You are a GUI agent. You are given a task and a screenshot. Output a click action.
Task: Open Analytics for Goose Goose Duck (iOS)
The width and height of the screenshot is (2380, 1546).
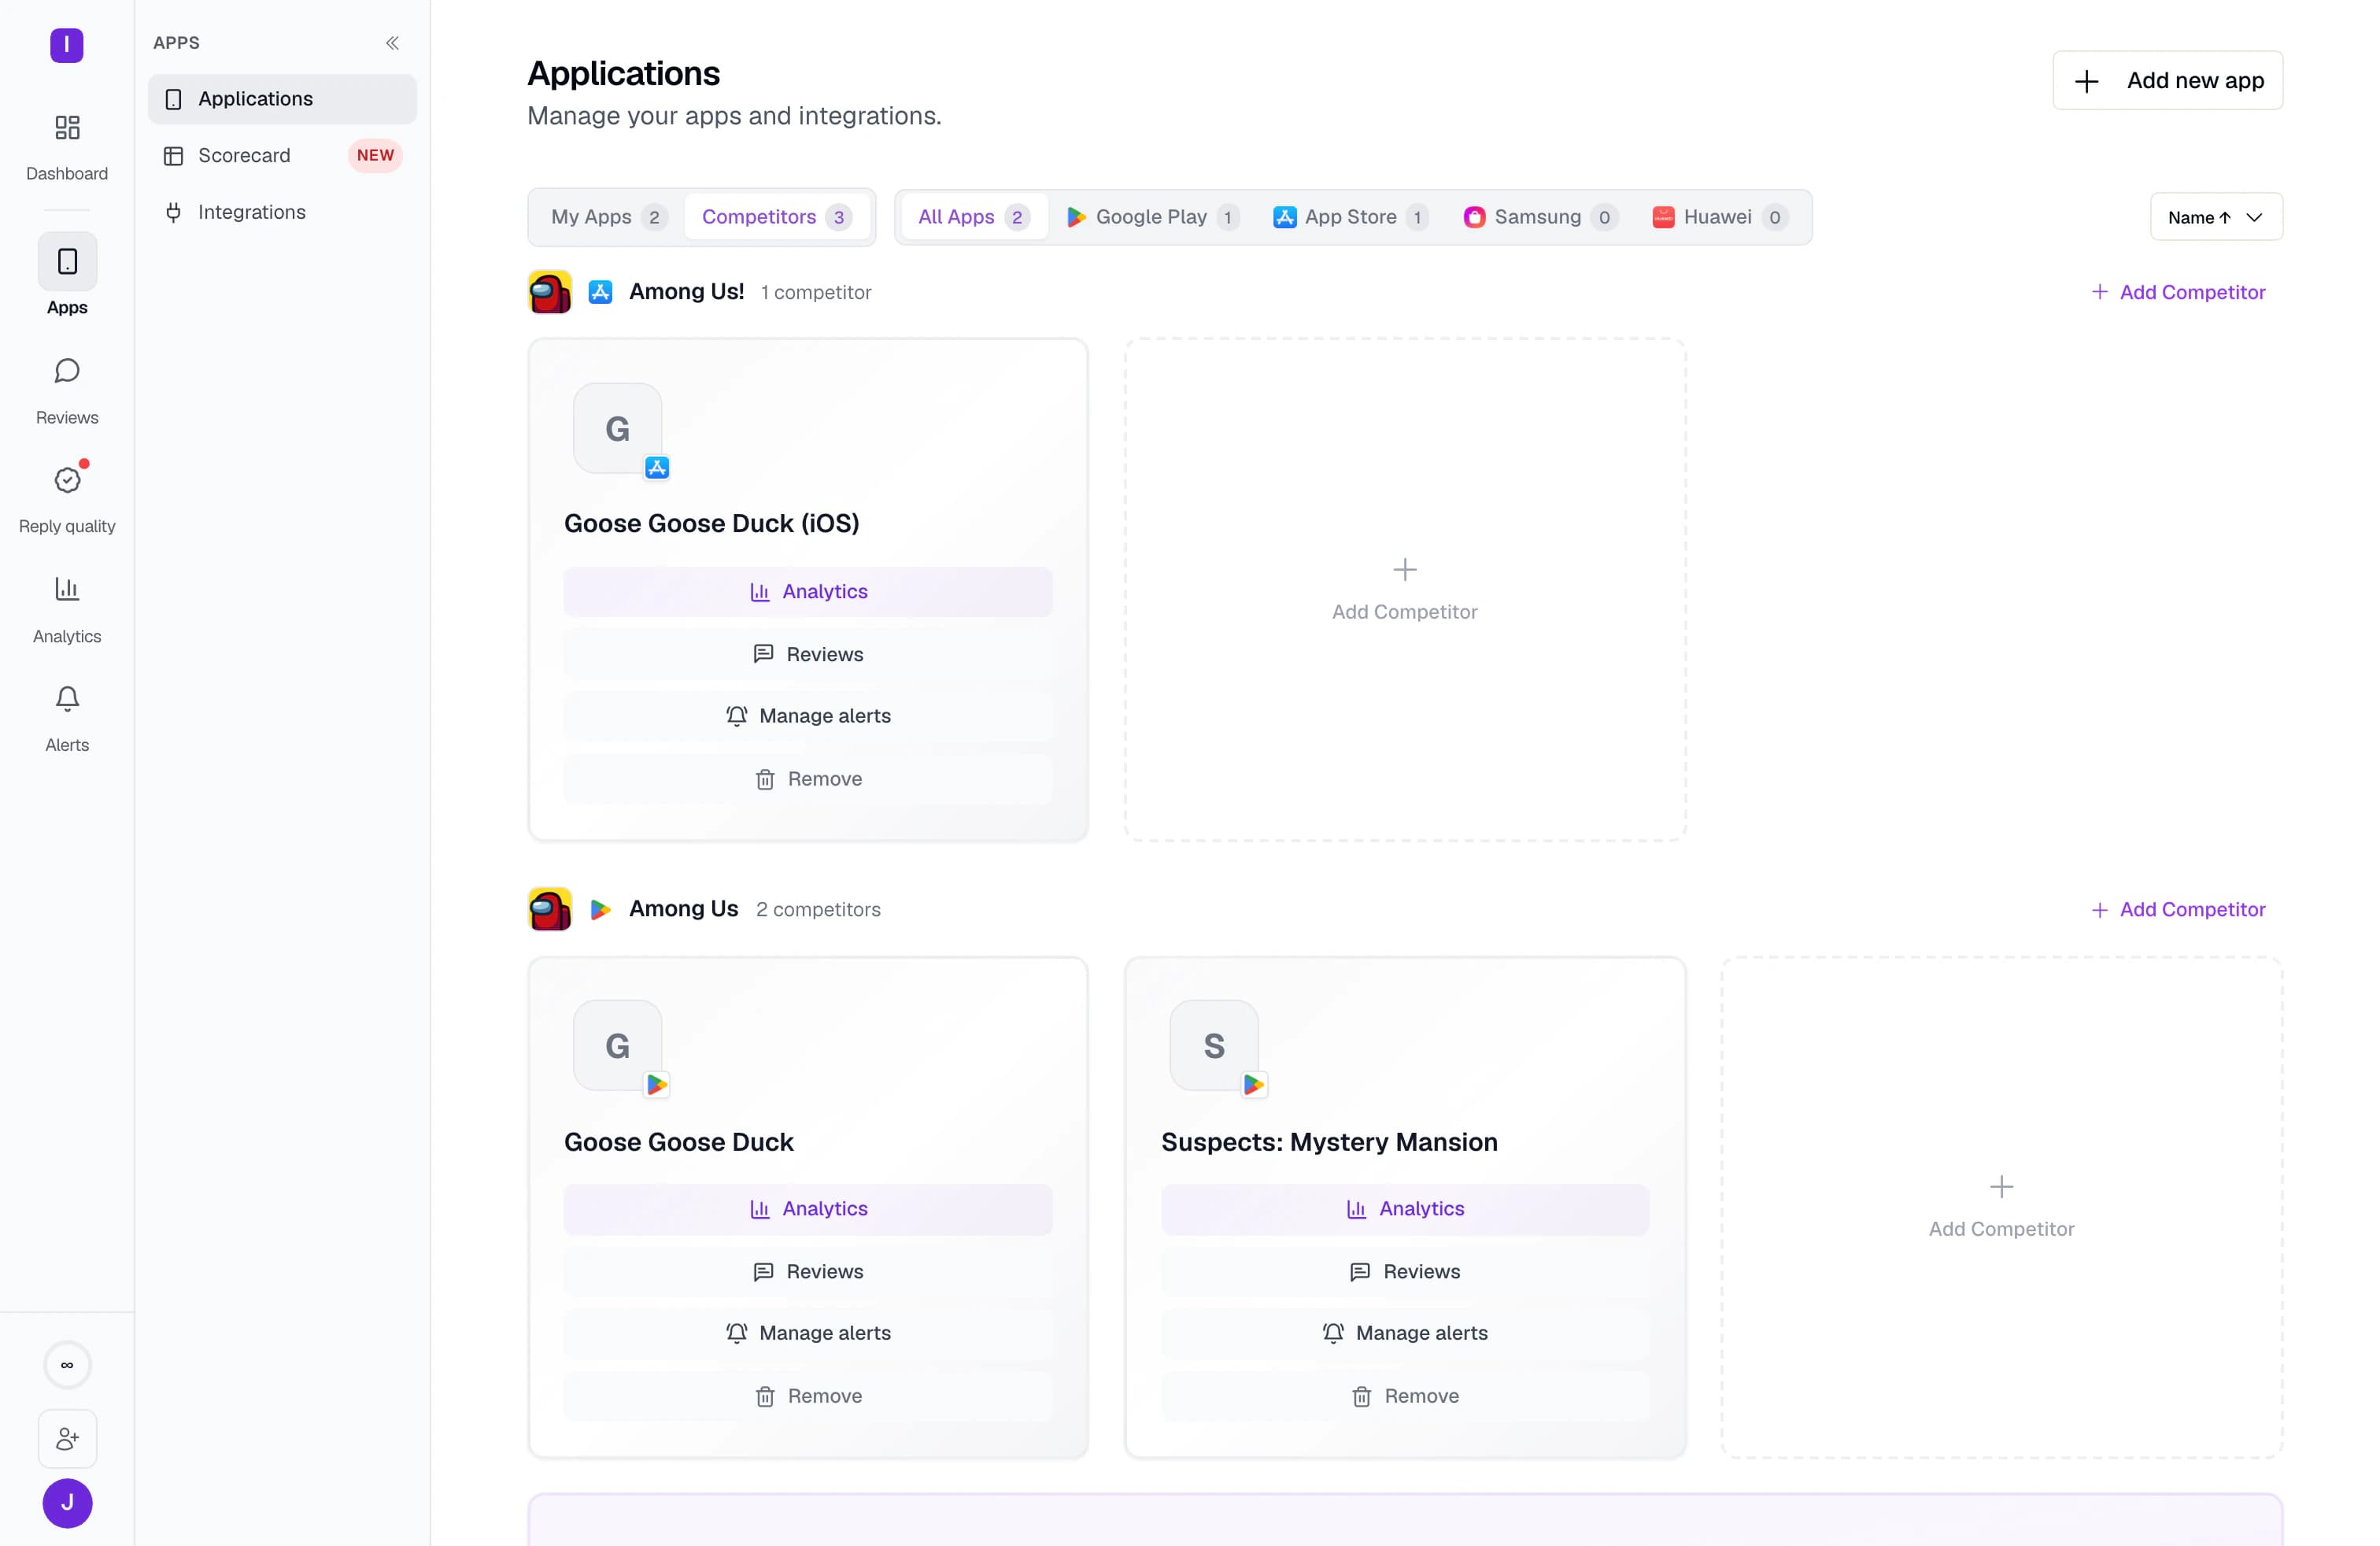click(x=808, y=592)
